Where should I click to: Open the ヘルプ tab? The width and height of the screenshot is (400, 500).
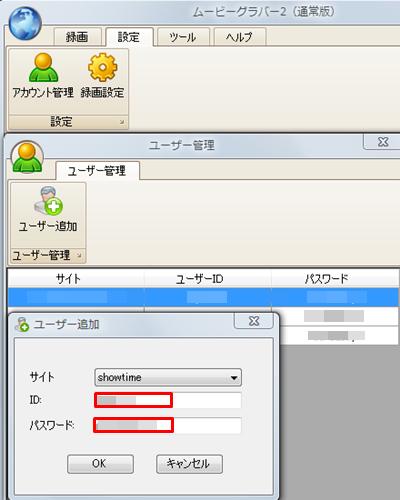coord(239,37)
